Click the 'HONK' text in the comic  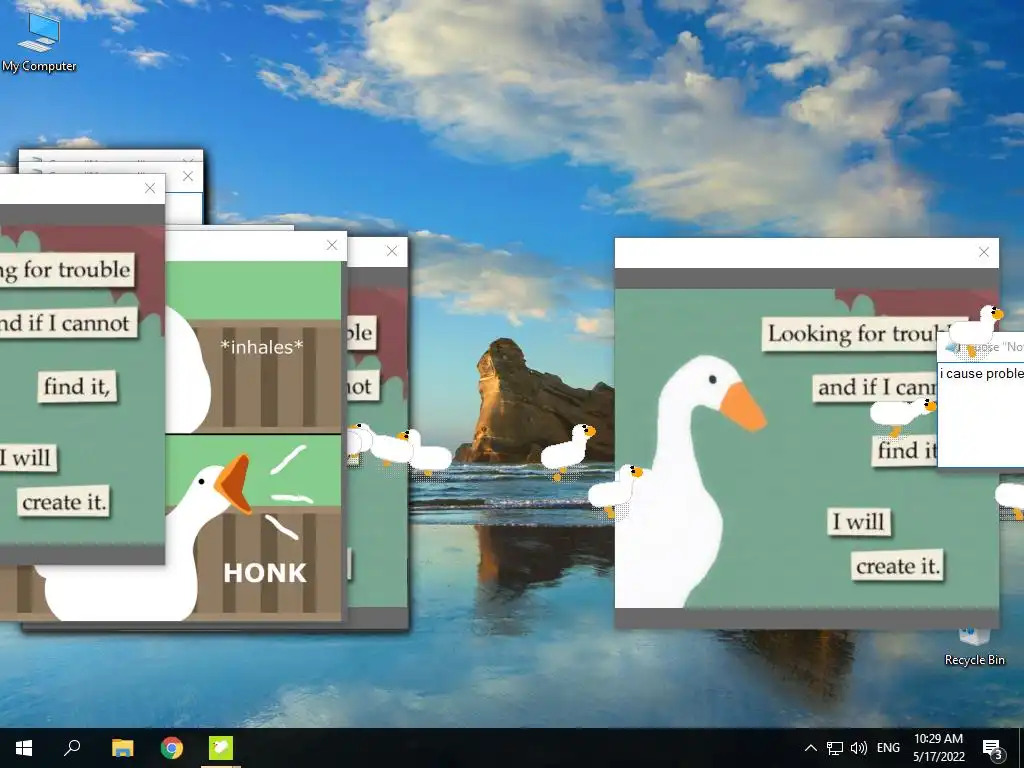264,573
